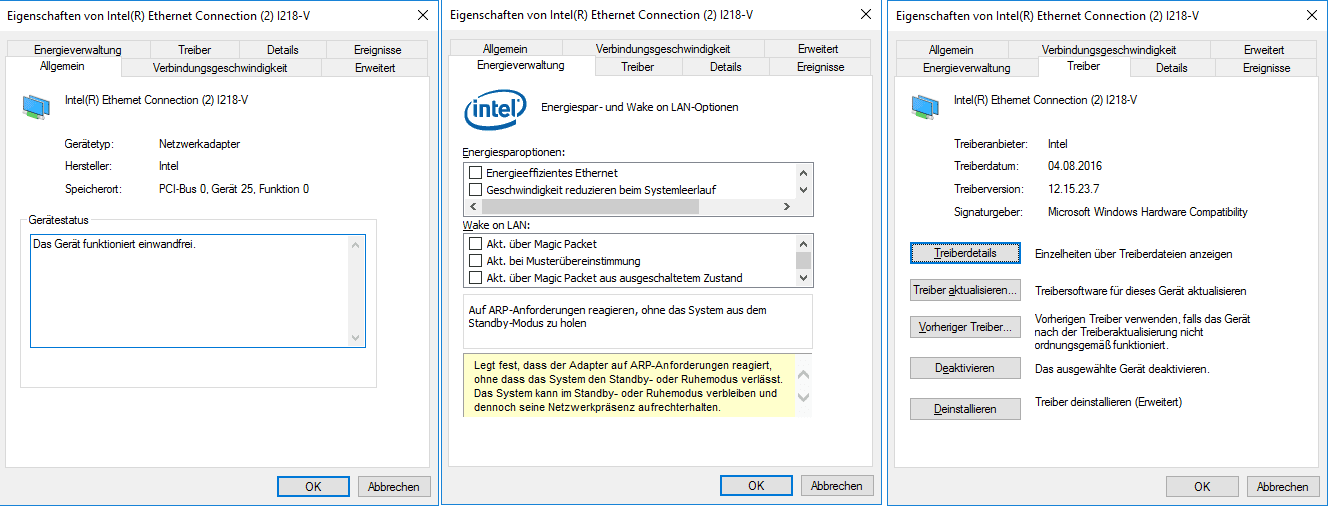Click Gerätetyp value Netzwerkadapter
This screenshot has width=1328, height=506.
coord(199,144)
